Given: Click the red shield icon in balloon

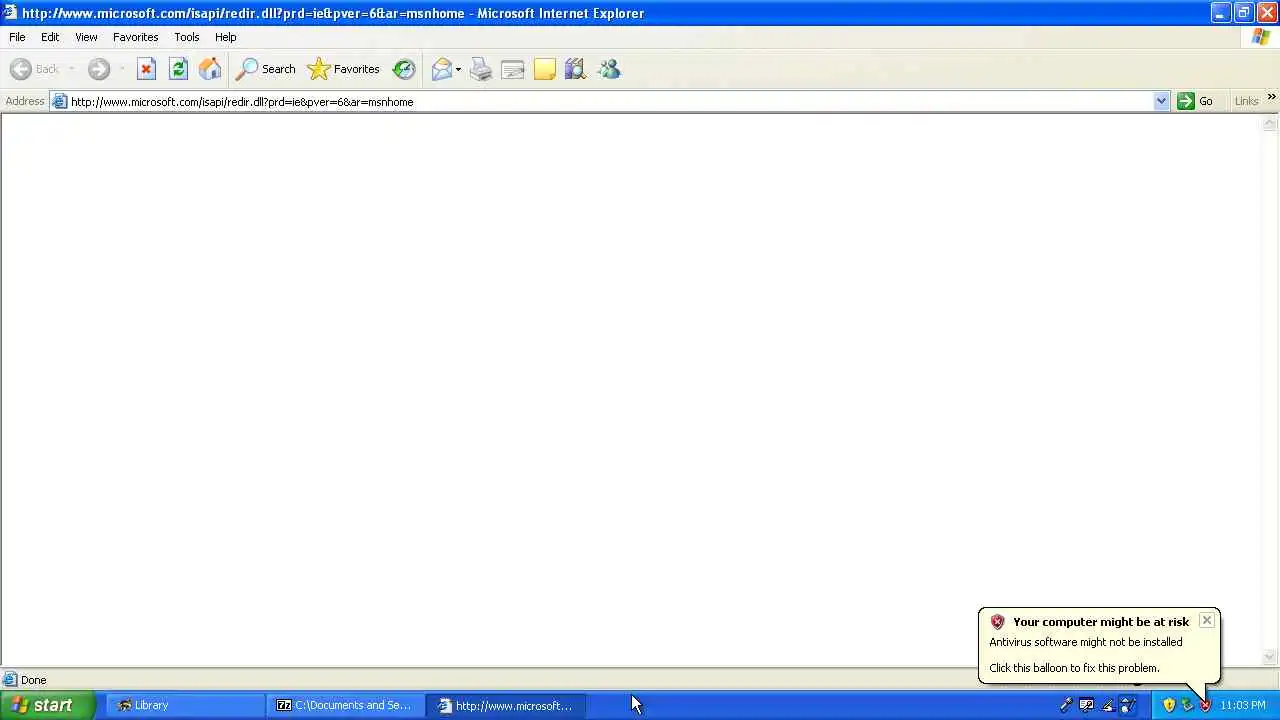Looking at the screenshot, I should coord(997,622).
